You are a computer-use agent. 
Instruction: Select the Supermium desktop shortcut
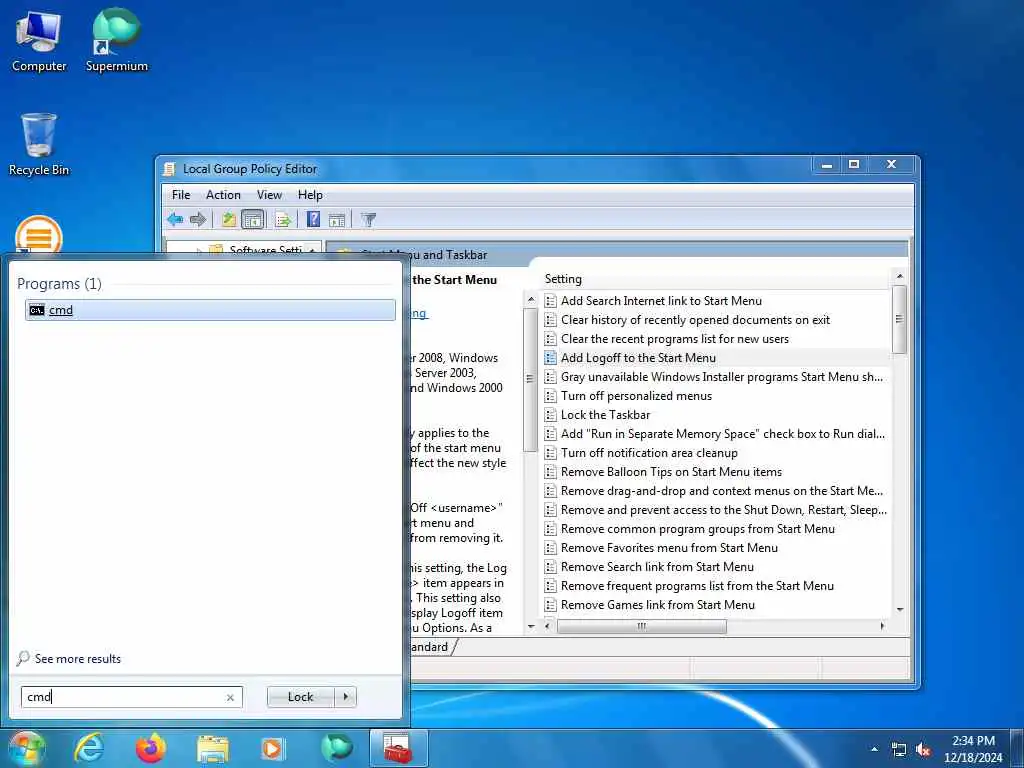click(117, 41)
